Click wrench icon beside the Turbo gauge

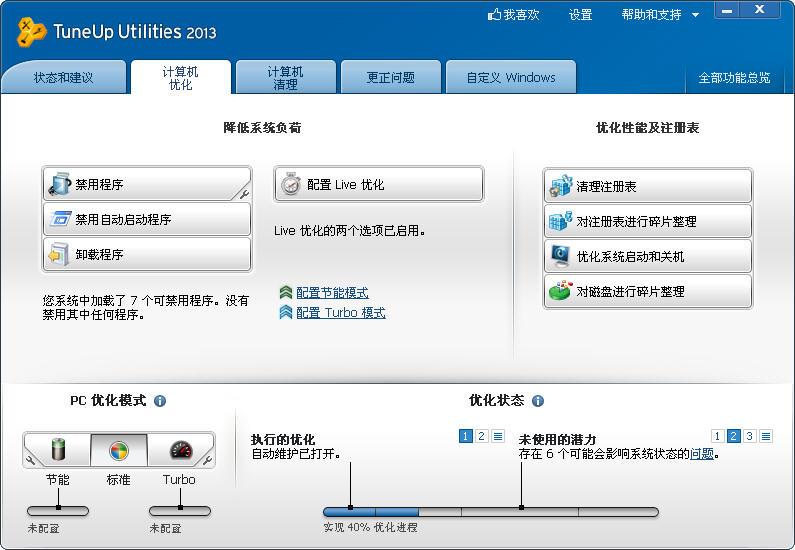tap(207, 460)
